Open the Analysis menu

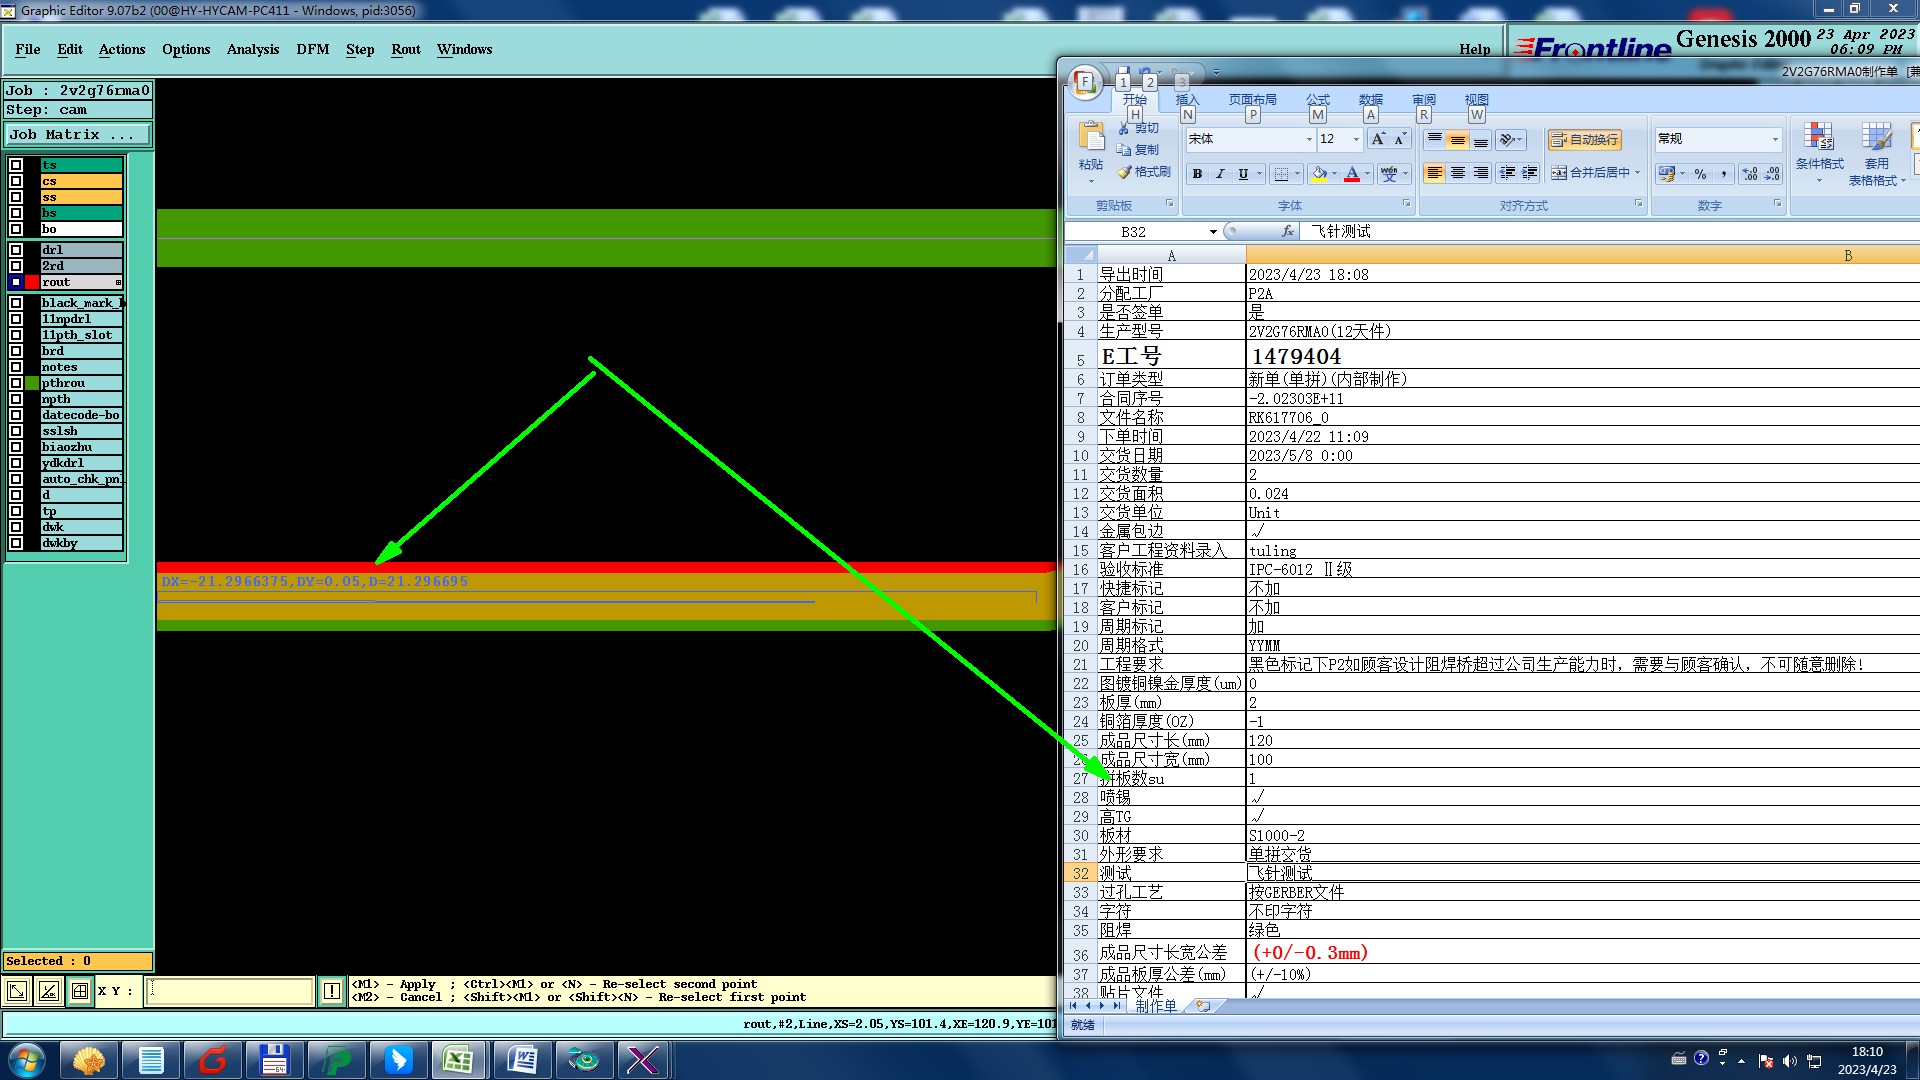pyautogui.click(x=253, y=49)
